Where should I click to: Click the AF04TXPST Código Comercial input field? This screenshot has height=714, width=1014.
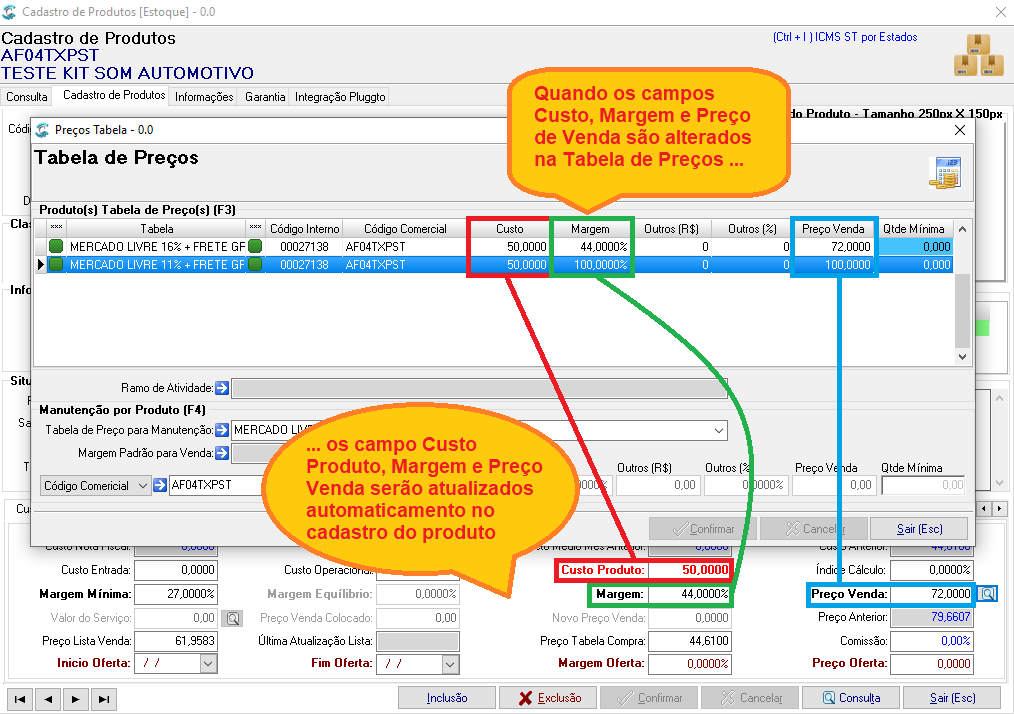pyautogui.click(x=217, y=485)
